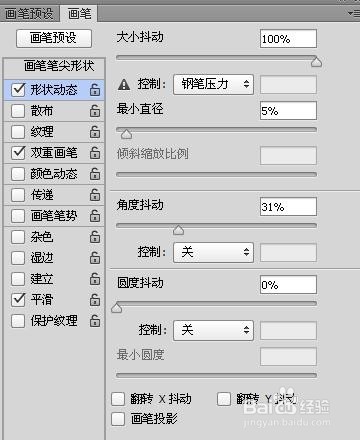Screen dimensions: 360x440
Task: Toggle the lock for 传递
Action: [x=95, y=195]
